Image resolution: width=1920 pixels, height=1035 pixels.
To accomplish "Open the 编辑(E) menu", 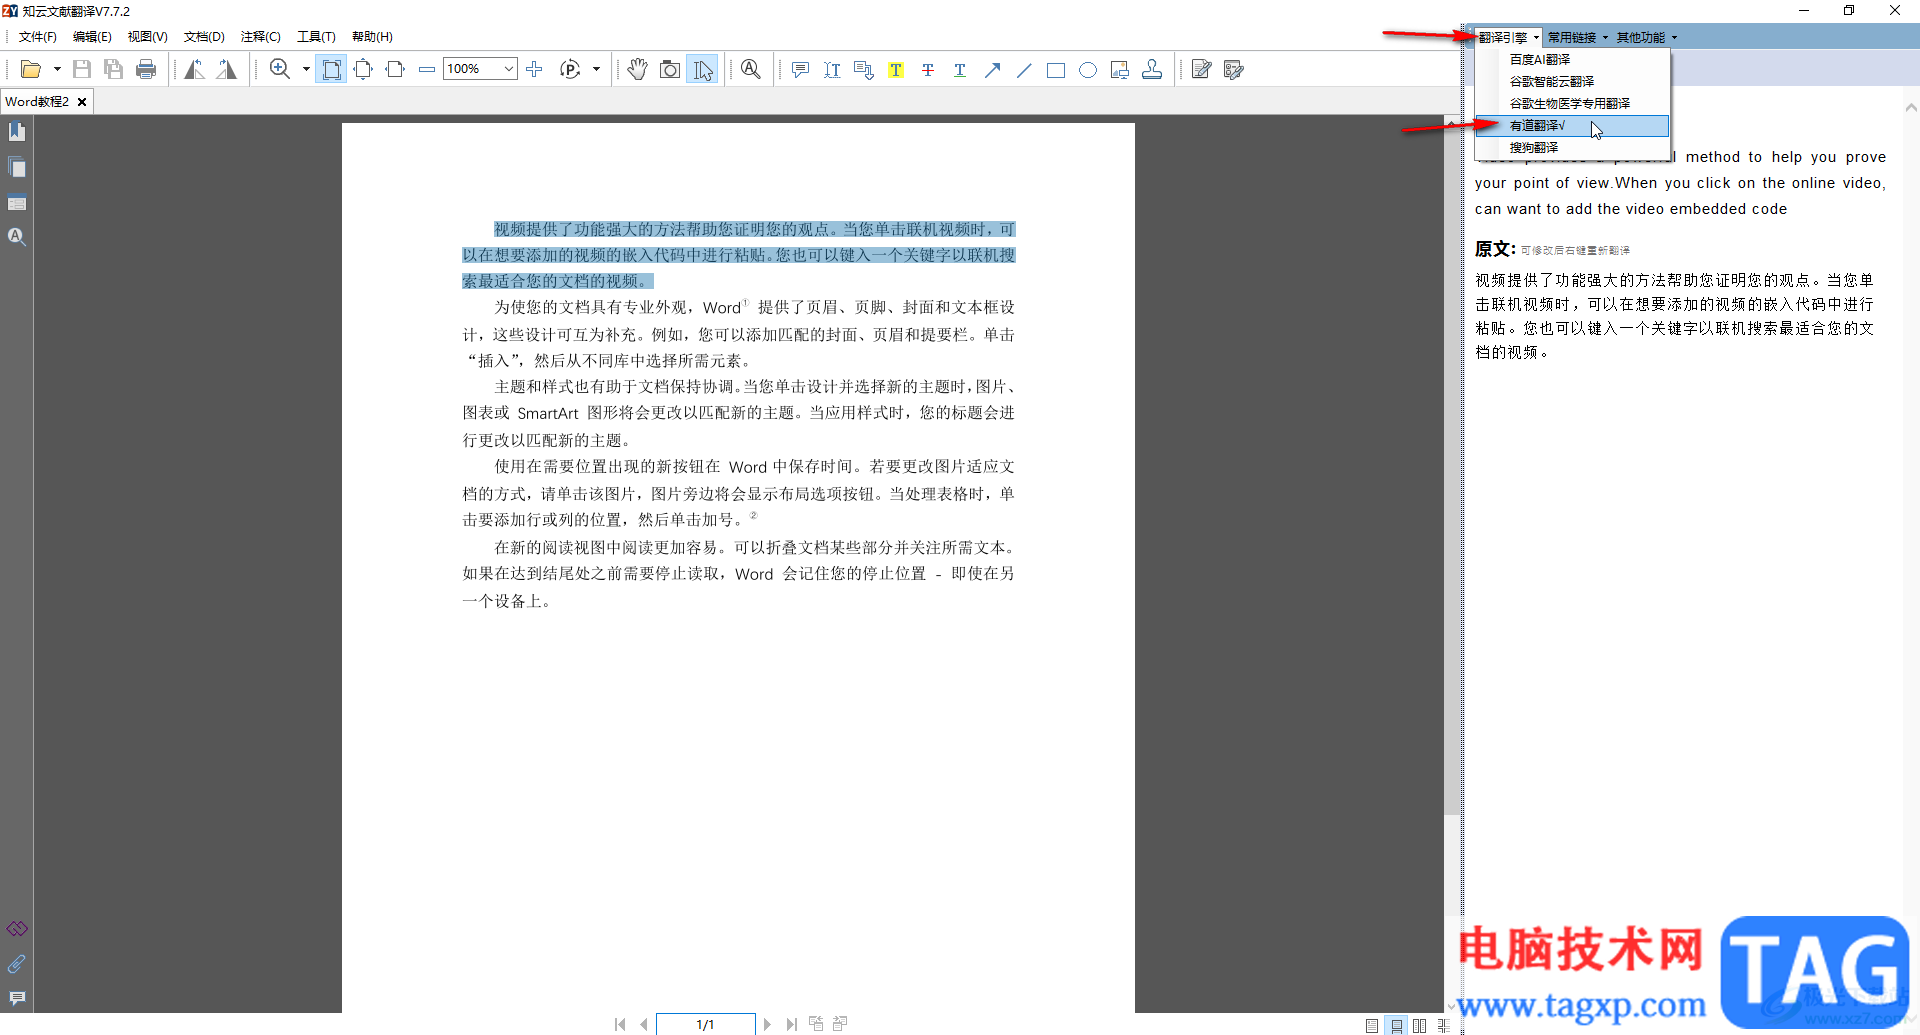I will 92,37.
